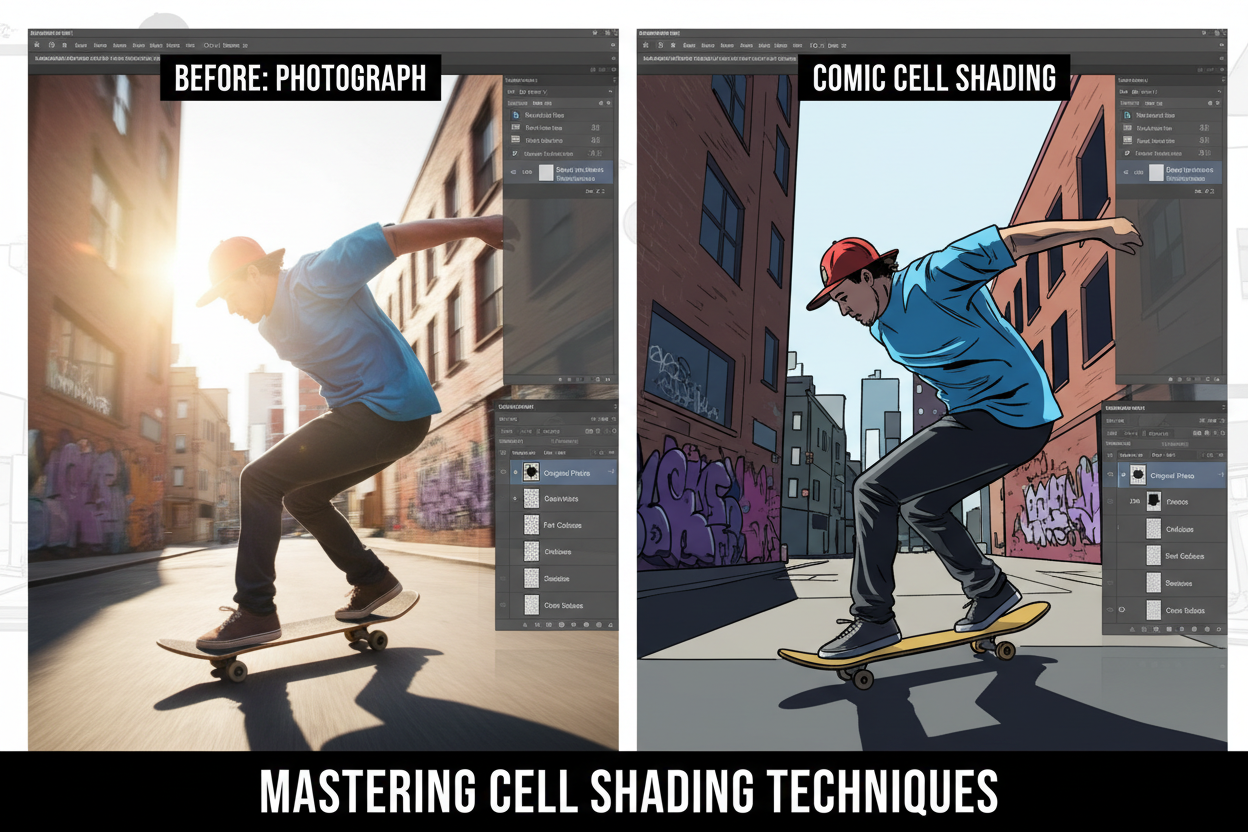Screen dimensions: 1248x832
Task: Toggle visibility eye of second layer, Comic window
Action: (1110, 501)
